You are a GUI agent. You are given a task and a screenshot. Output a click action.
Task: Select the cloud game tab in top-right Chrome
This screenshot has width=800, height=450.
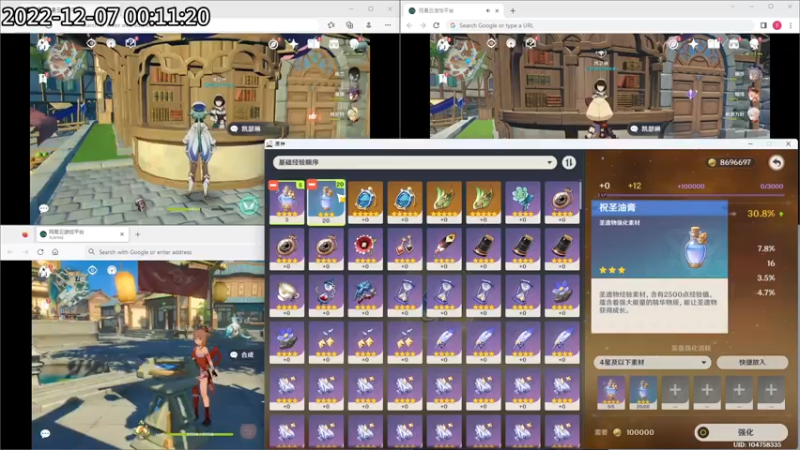coord(453,10)
